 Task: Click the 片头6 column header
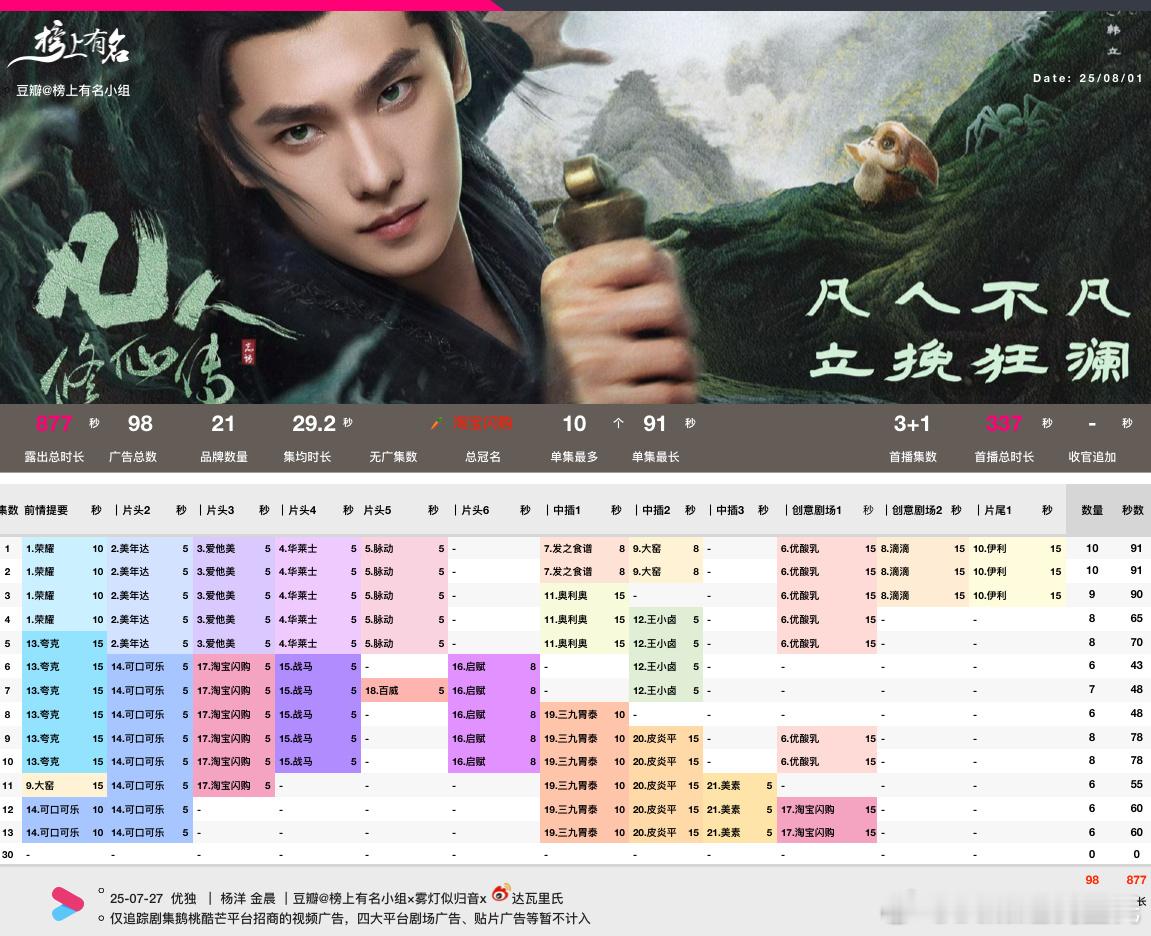[x=475, y=509]
